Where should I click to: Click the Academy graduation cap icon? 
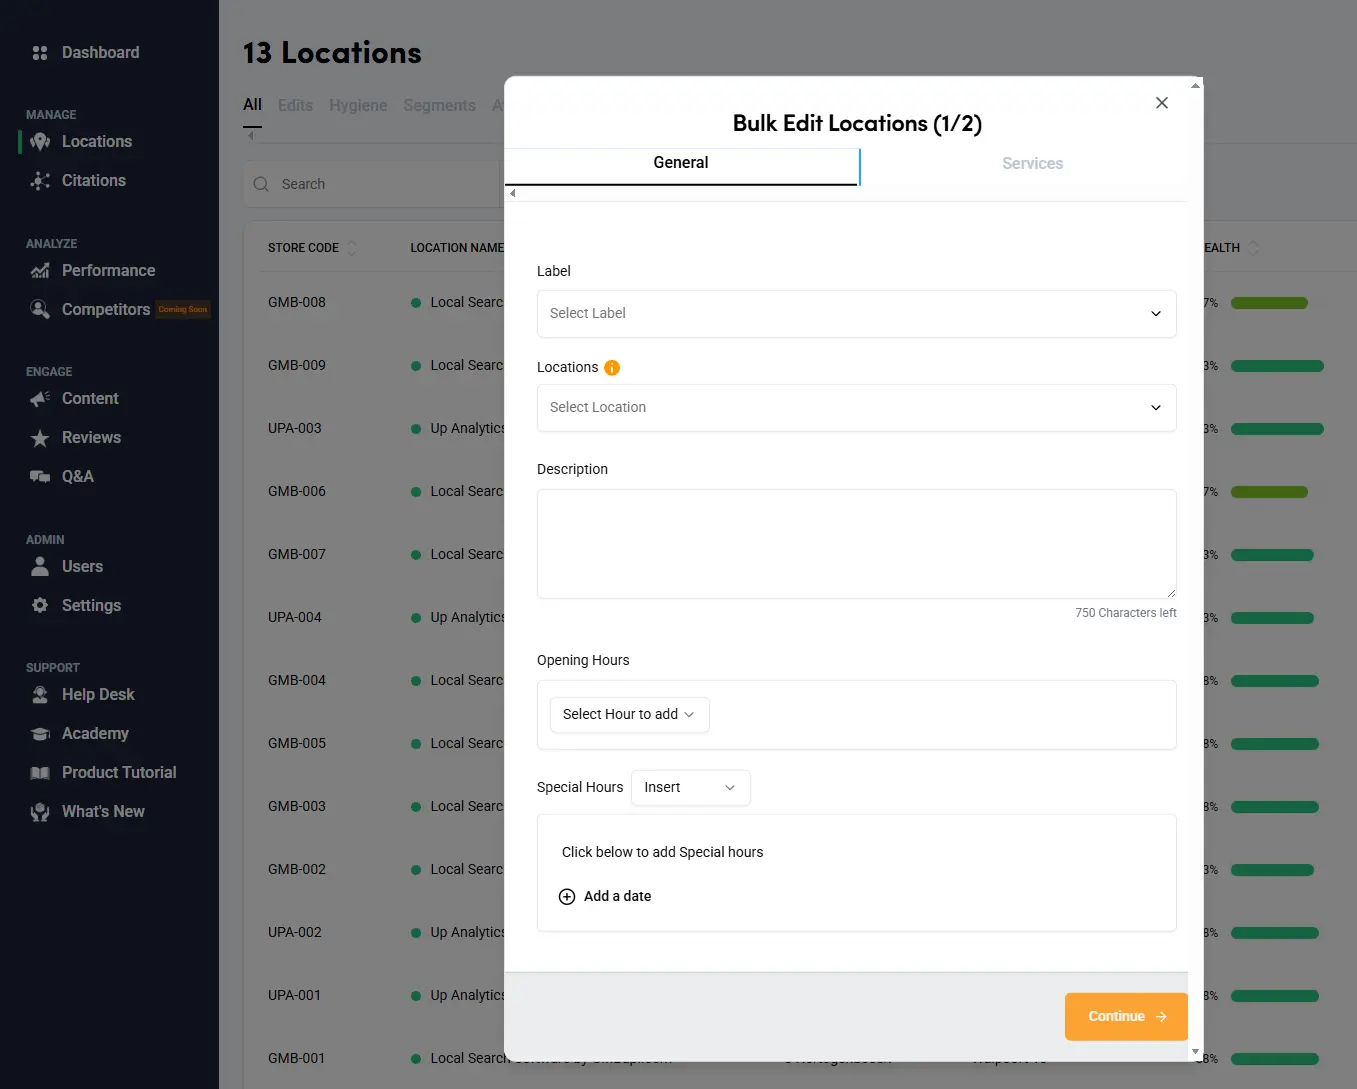click(x=40, y=734)
